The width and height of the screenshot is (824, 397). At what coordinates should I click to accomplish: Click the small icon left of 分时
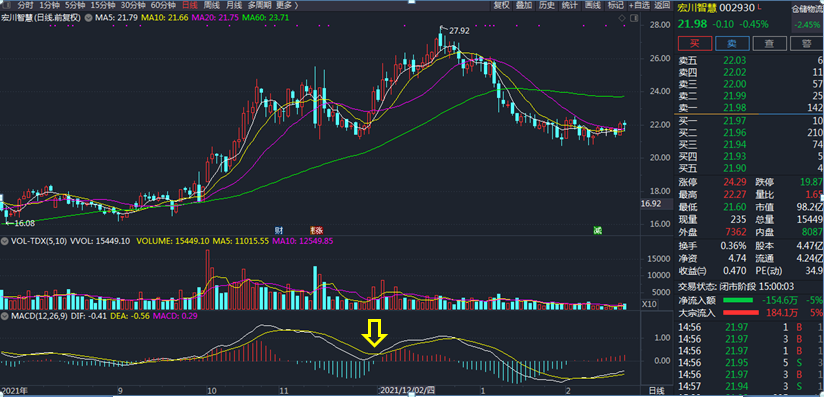(6, 6)
